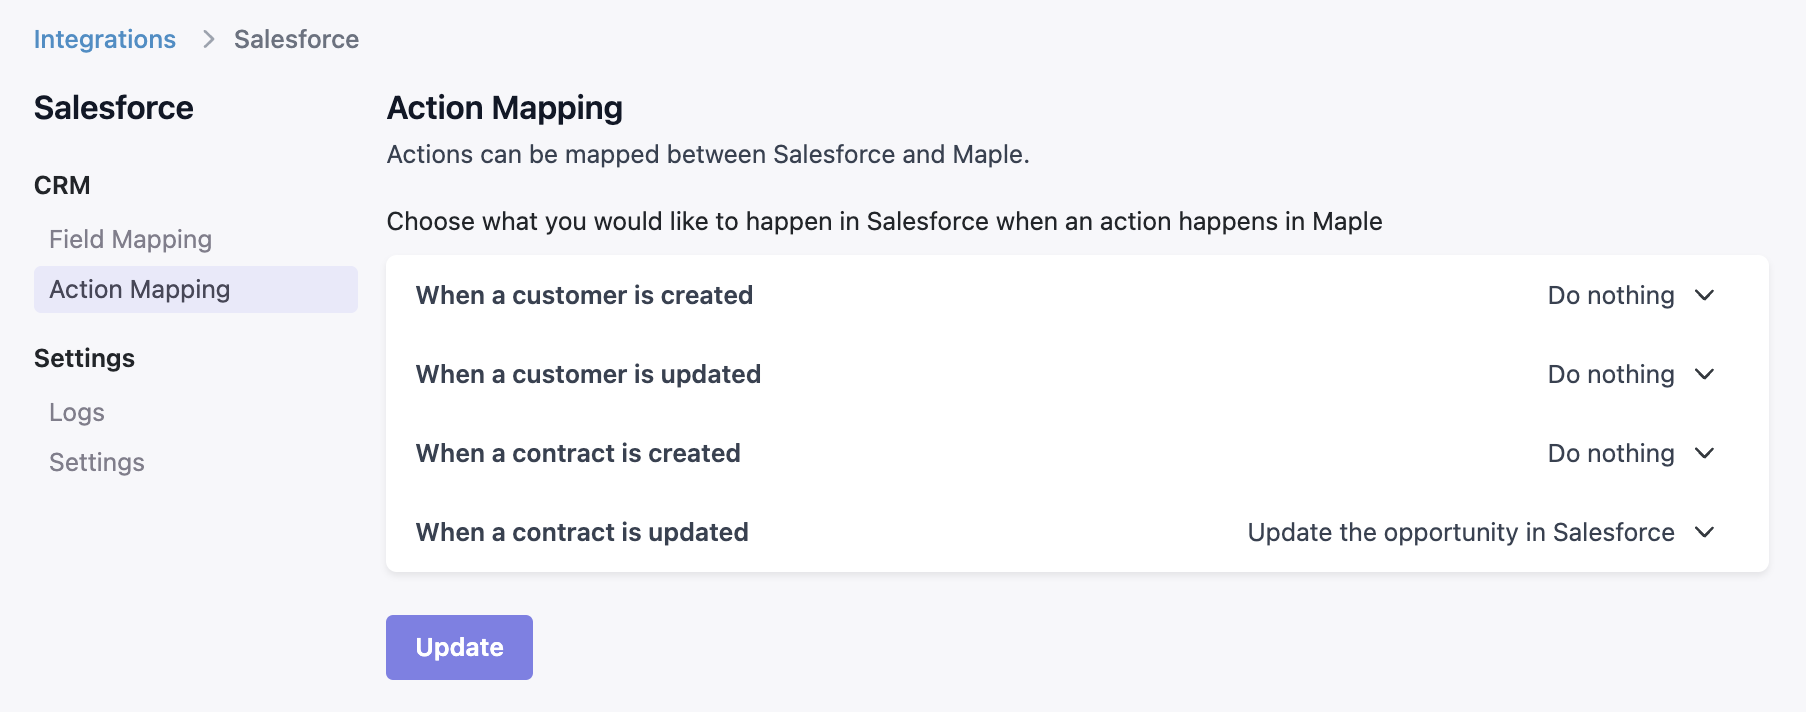The image size is (1806, 712).
Task: Open Field Mapping in the sidebar
Action: pos(131,239)
